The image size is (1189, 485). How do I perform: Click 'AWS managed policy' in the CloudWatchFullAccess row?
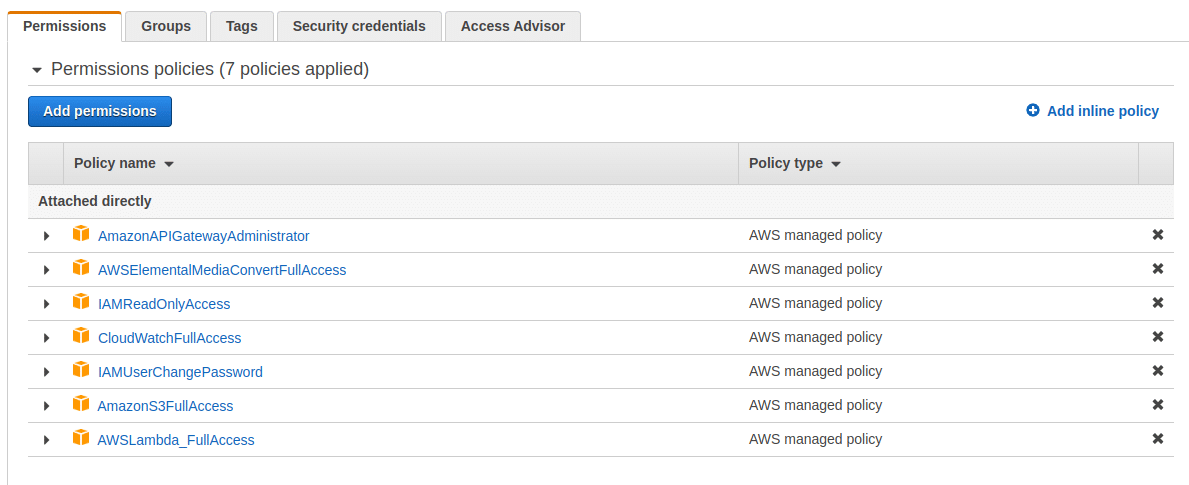(815, 337)
